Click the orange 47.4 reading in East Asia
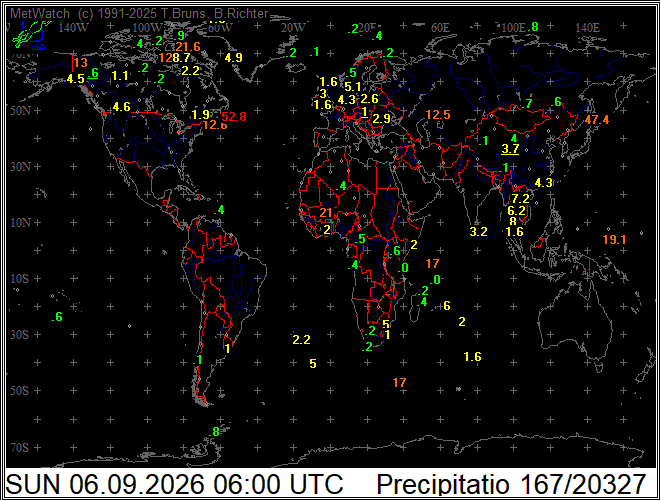 pyautogui.click(x=596, y=120)
